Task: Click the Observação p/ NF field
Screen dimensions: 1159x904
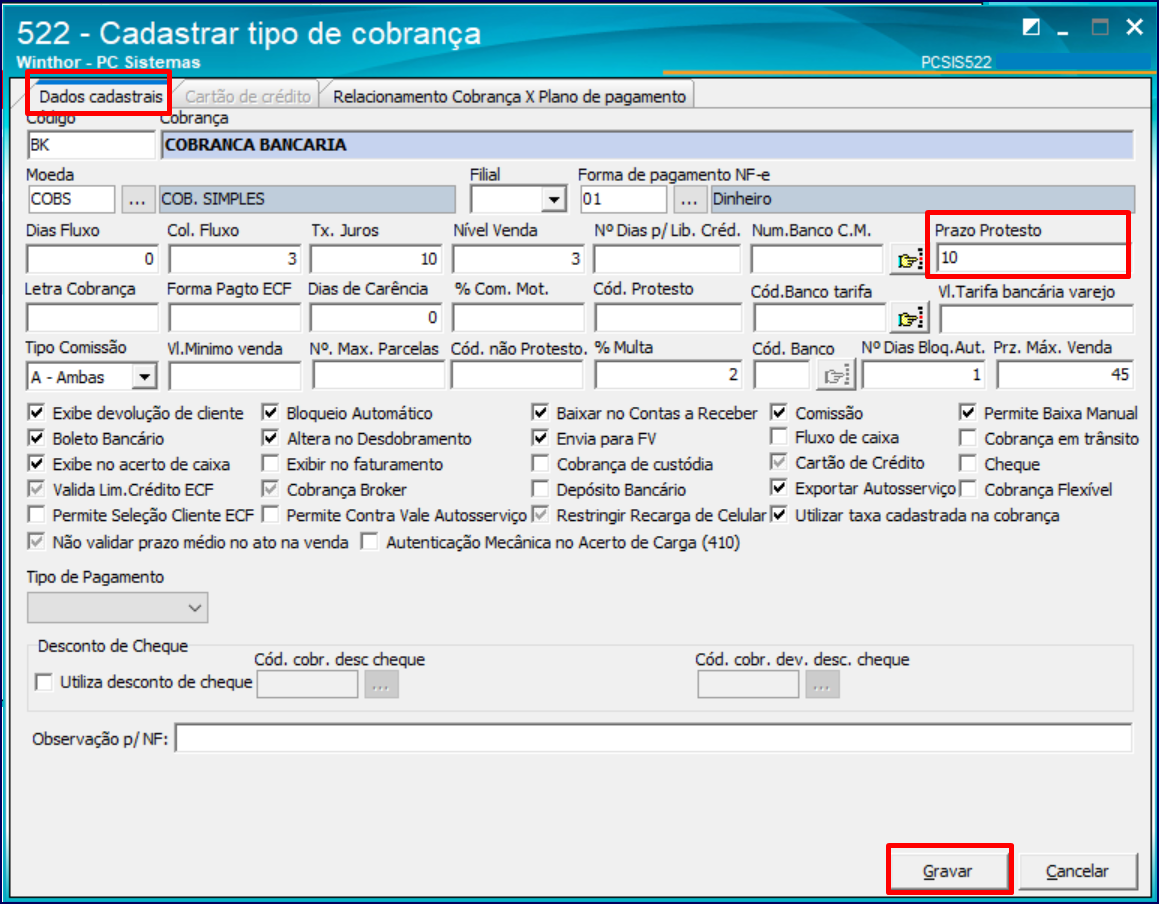Action: (653, 738)
